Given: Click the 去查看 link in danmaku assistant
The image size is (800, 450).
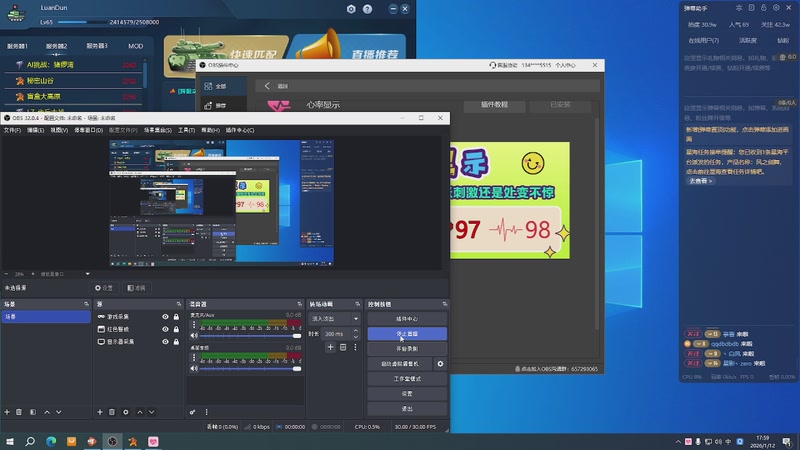Looking at the screenshot, I should coord(701,181).
